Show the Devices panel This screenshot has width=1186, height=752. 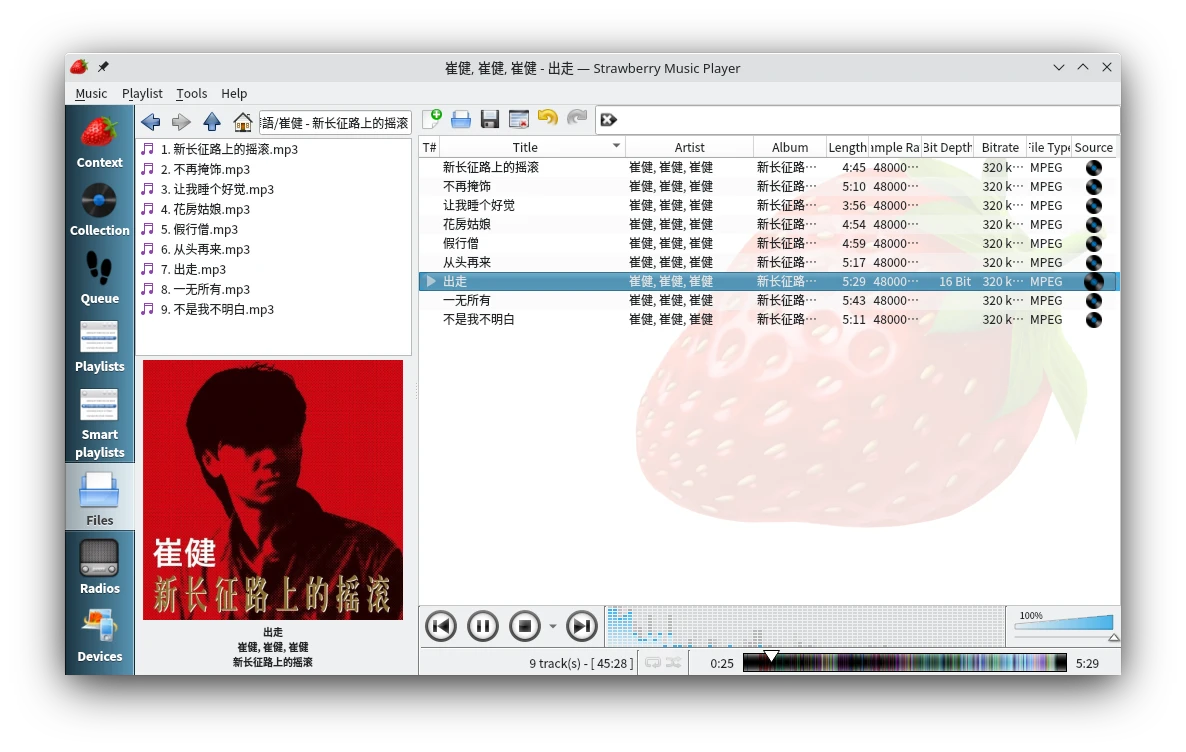click(99, 635)
